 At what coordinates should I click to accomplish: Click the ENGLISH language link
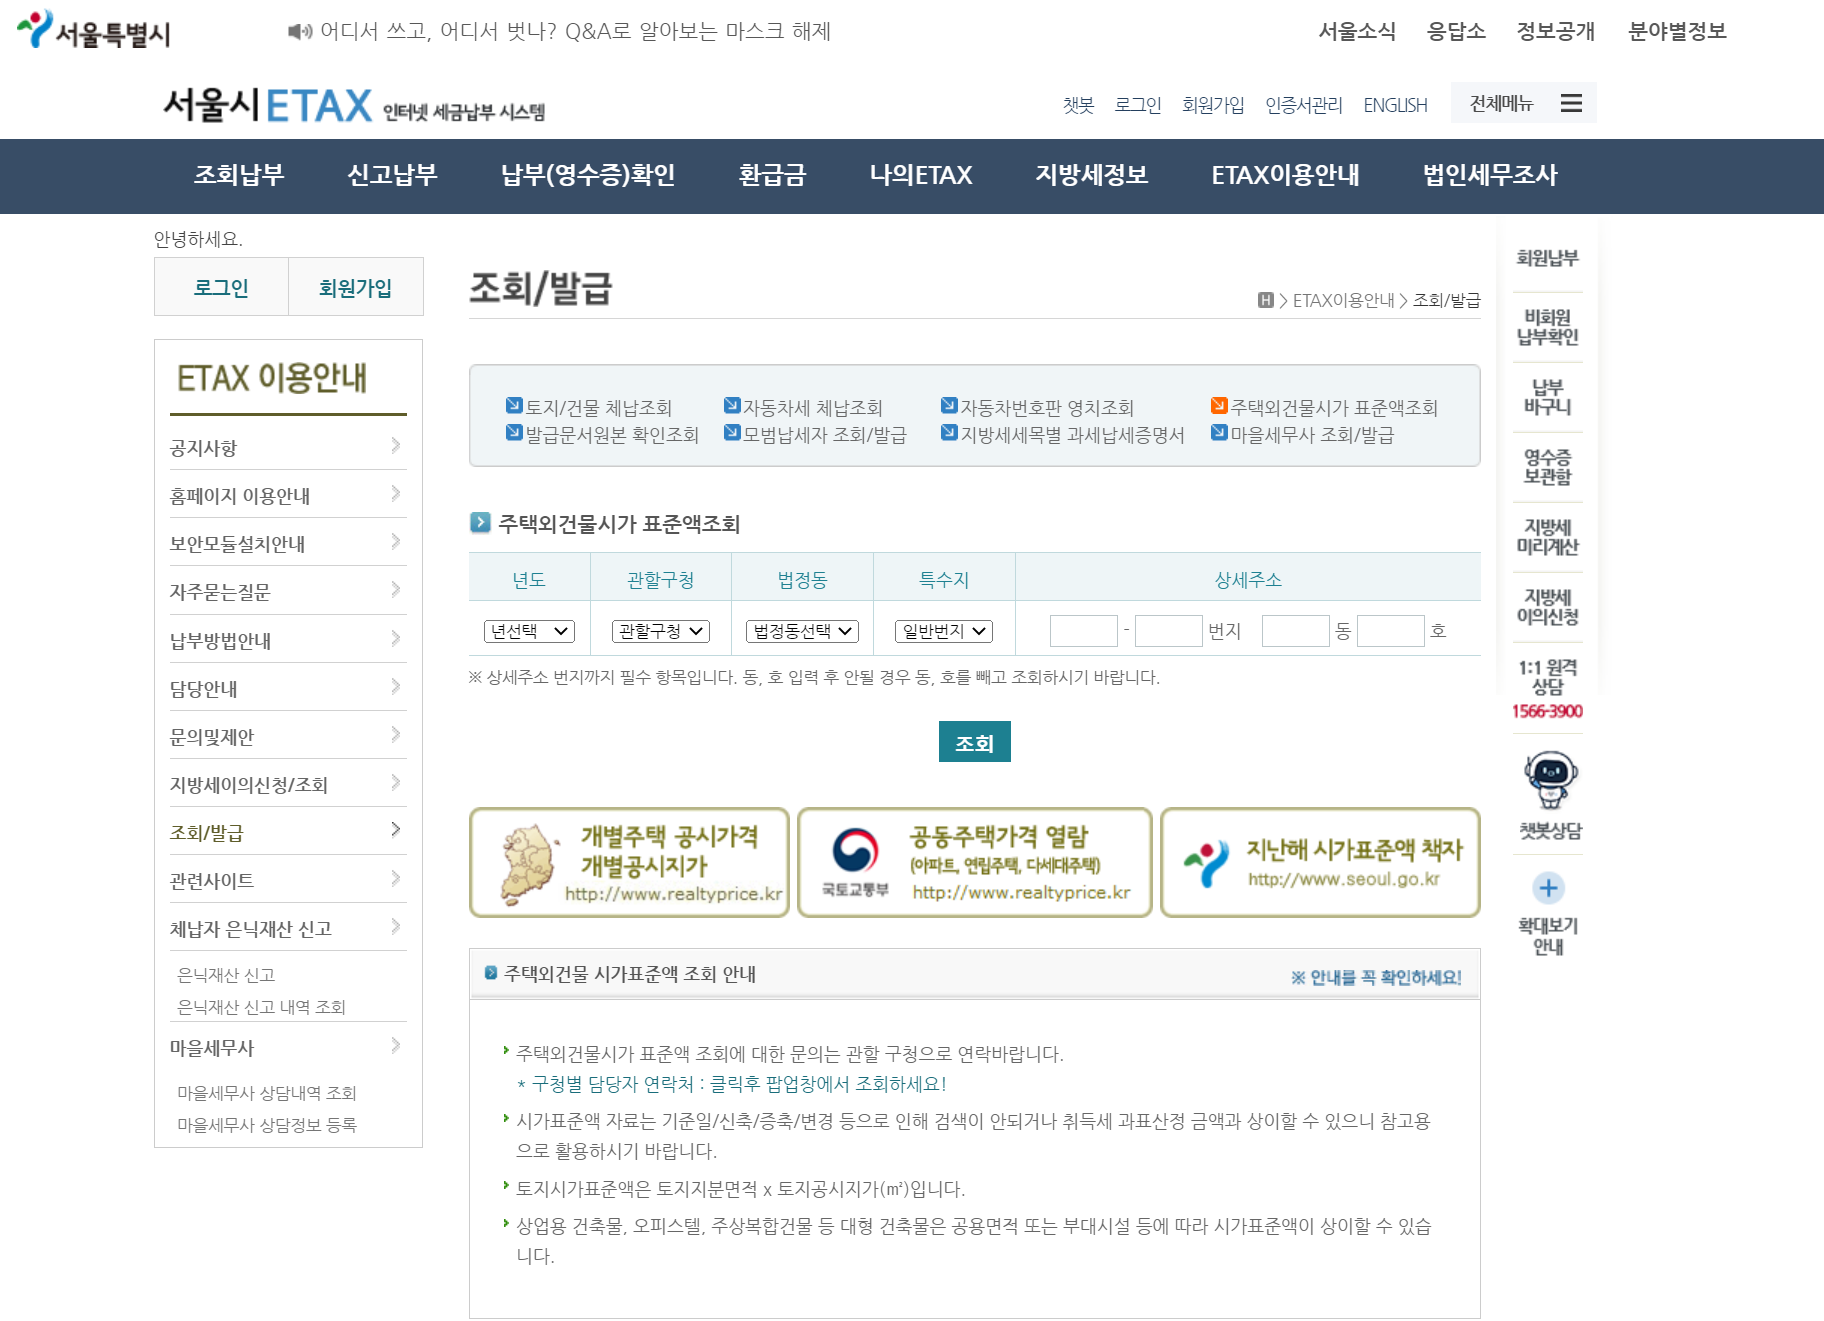[x=1395, y=105]
